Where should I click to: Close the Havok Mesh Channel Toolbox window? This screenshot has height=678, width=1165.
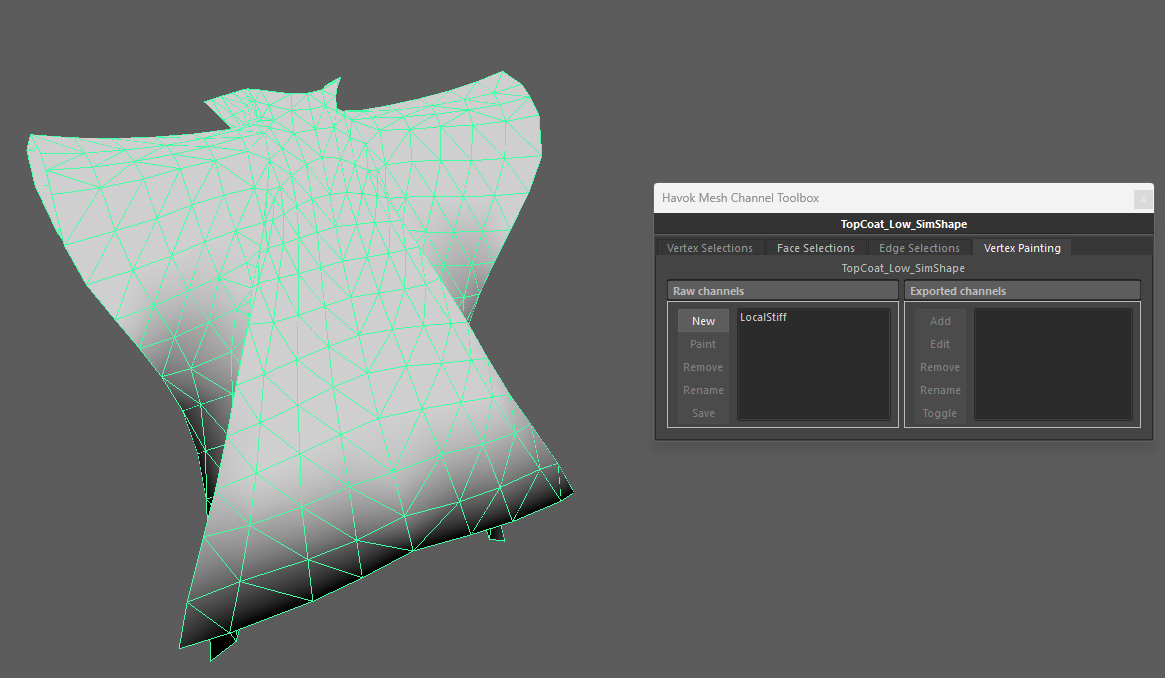pyautogui.click(x=1143, y=199)
